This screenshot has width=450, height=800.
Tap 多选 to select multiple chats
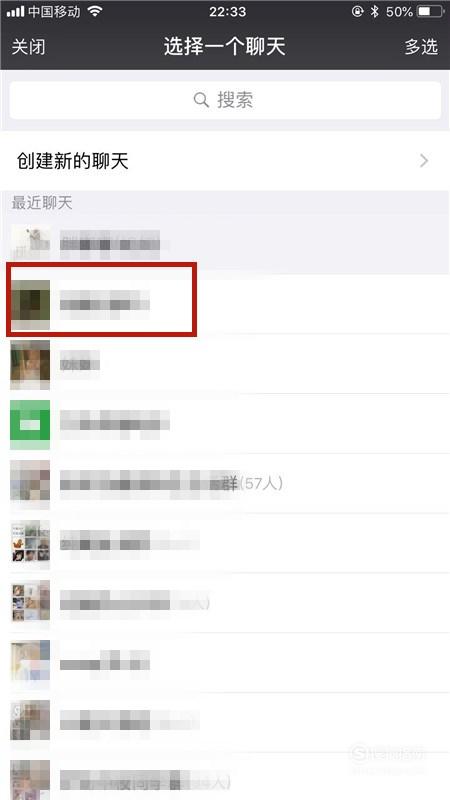(x=421, y=47)
